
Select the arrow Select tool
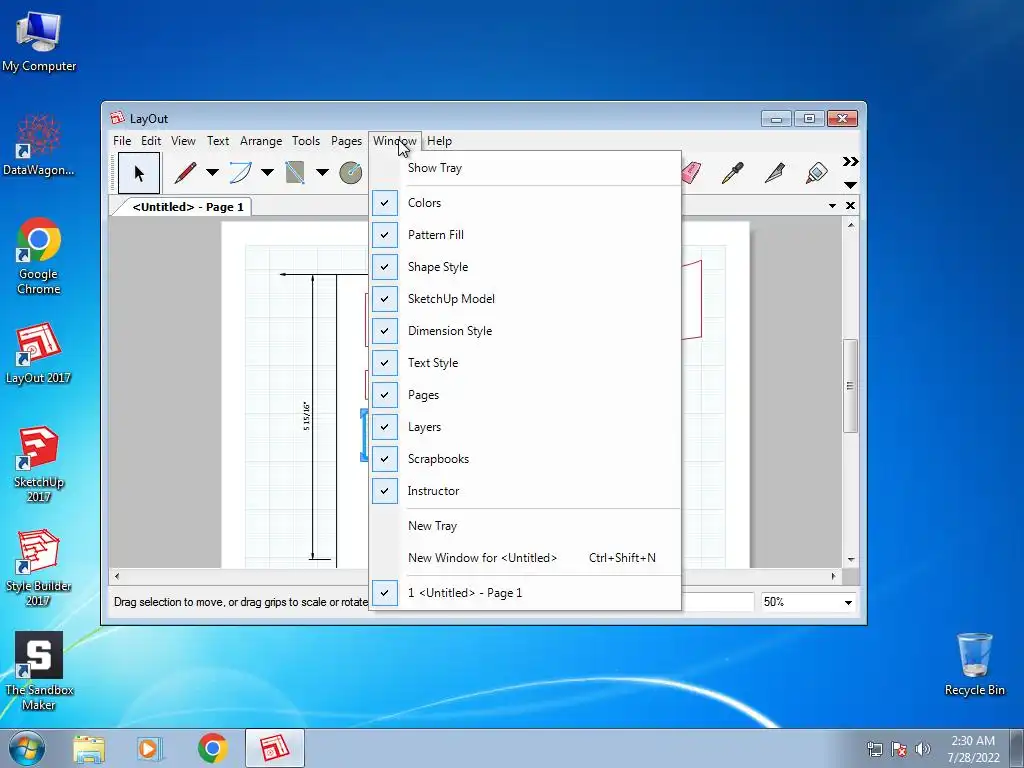point(138,173)
